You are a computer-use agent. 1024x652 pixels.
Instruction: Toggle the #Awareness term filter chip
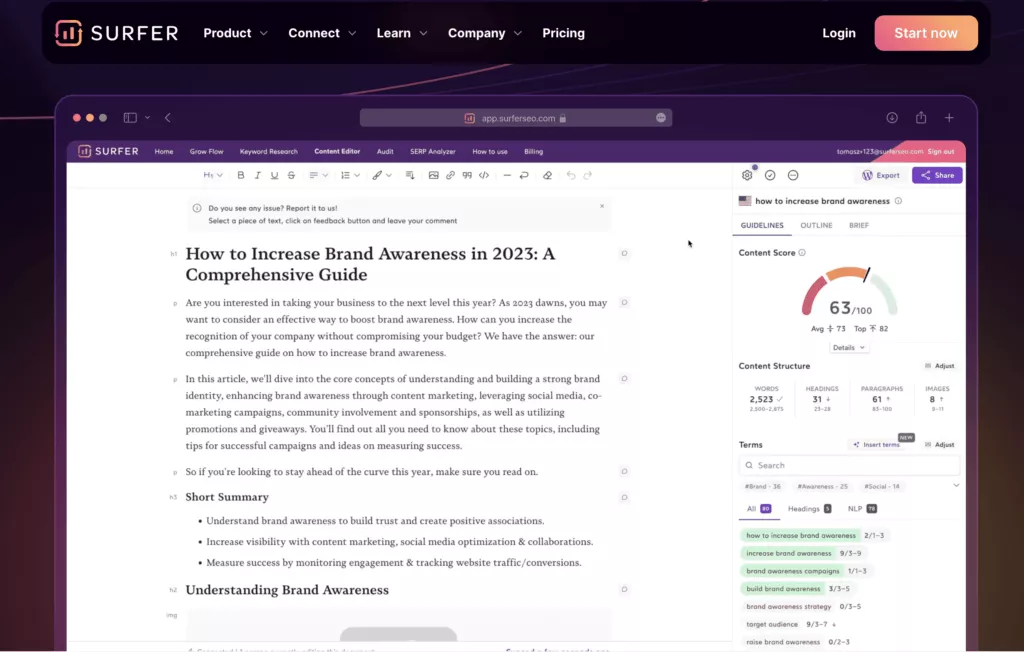[823, 486]
